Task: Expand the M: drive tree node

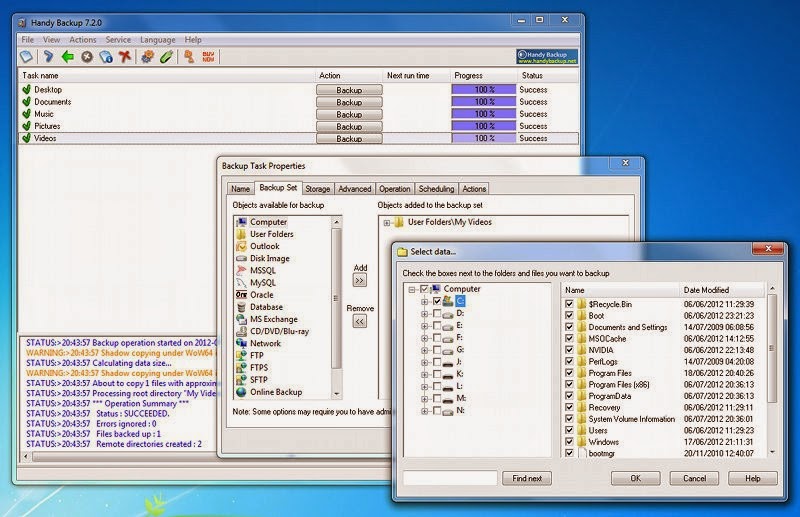Action: (424, 399)
